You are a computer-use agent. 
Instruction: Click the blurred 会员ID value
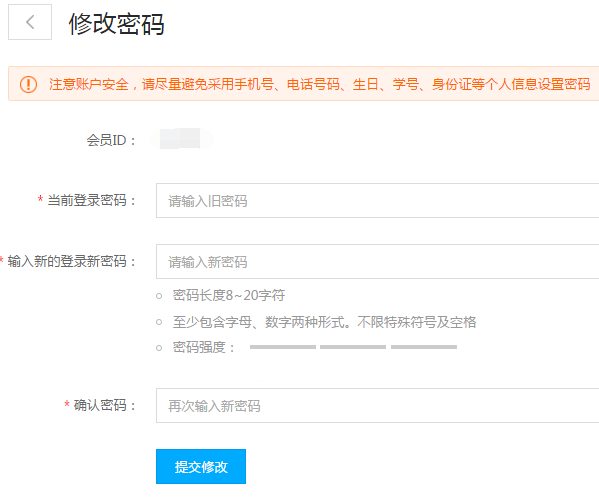pyautogui.click(x=182, y=139)
